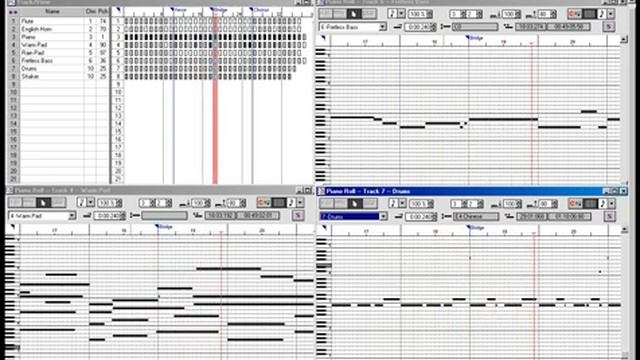Screen dimensions: 640x360
Task: Open note duration dropdown arrow in Drums toolbar
Action: click(402, 203)
